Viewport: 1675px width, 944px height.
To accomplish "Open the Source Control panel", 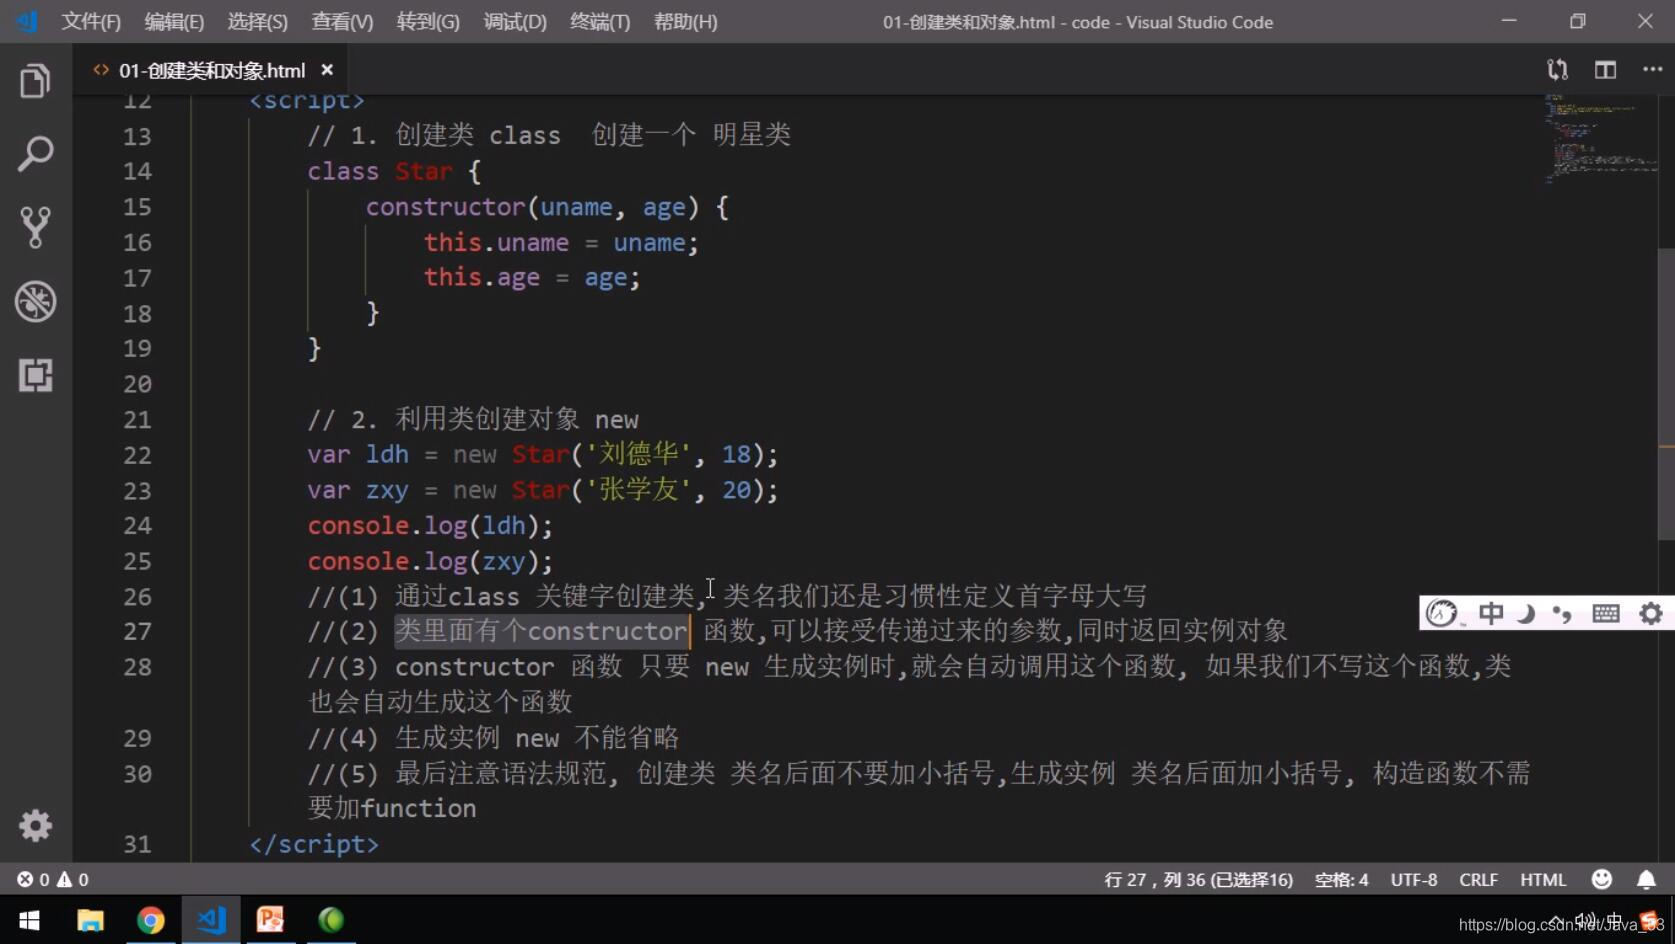I will click(35, 228).
